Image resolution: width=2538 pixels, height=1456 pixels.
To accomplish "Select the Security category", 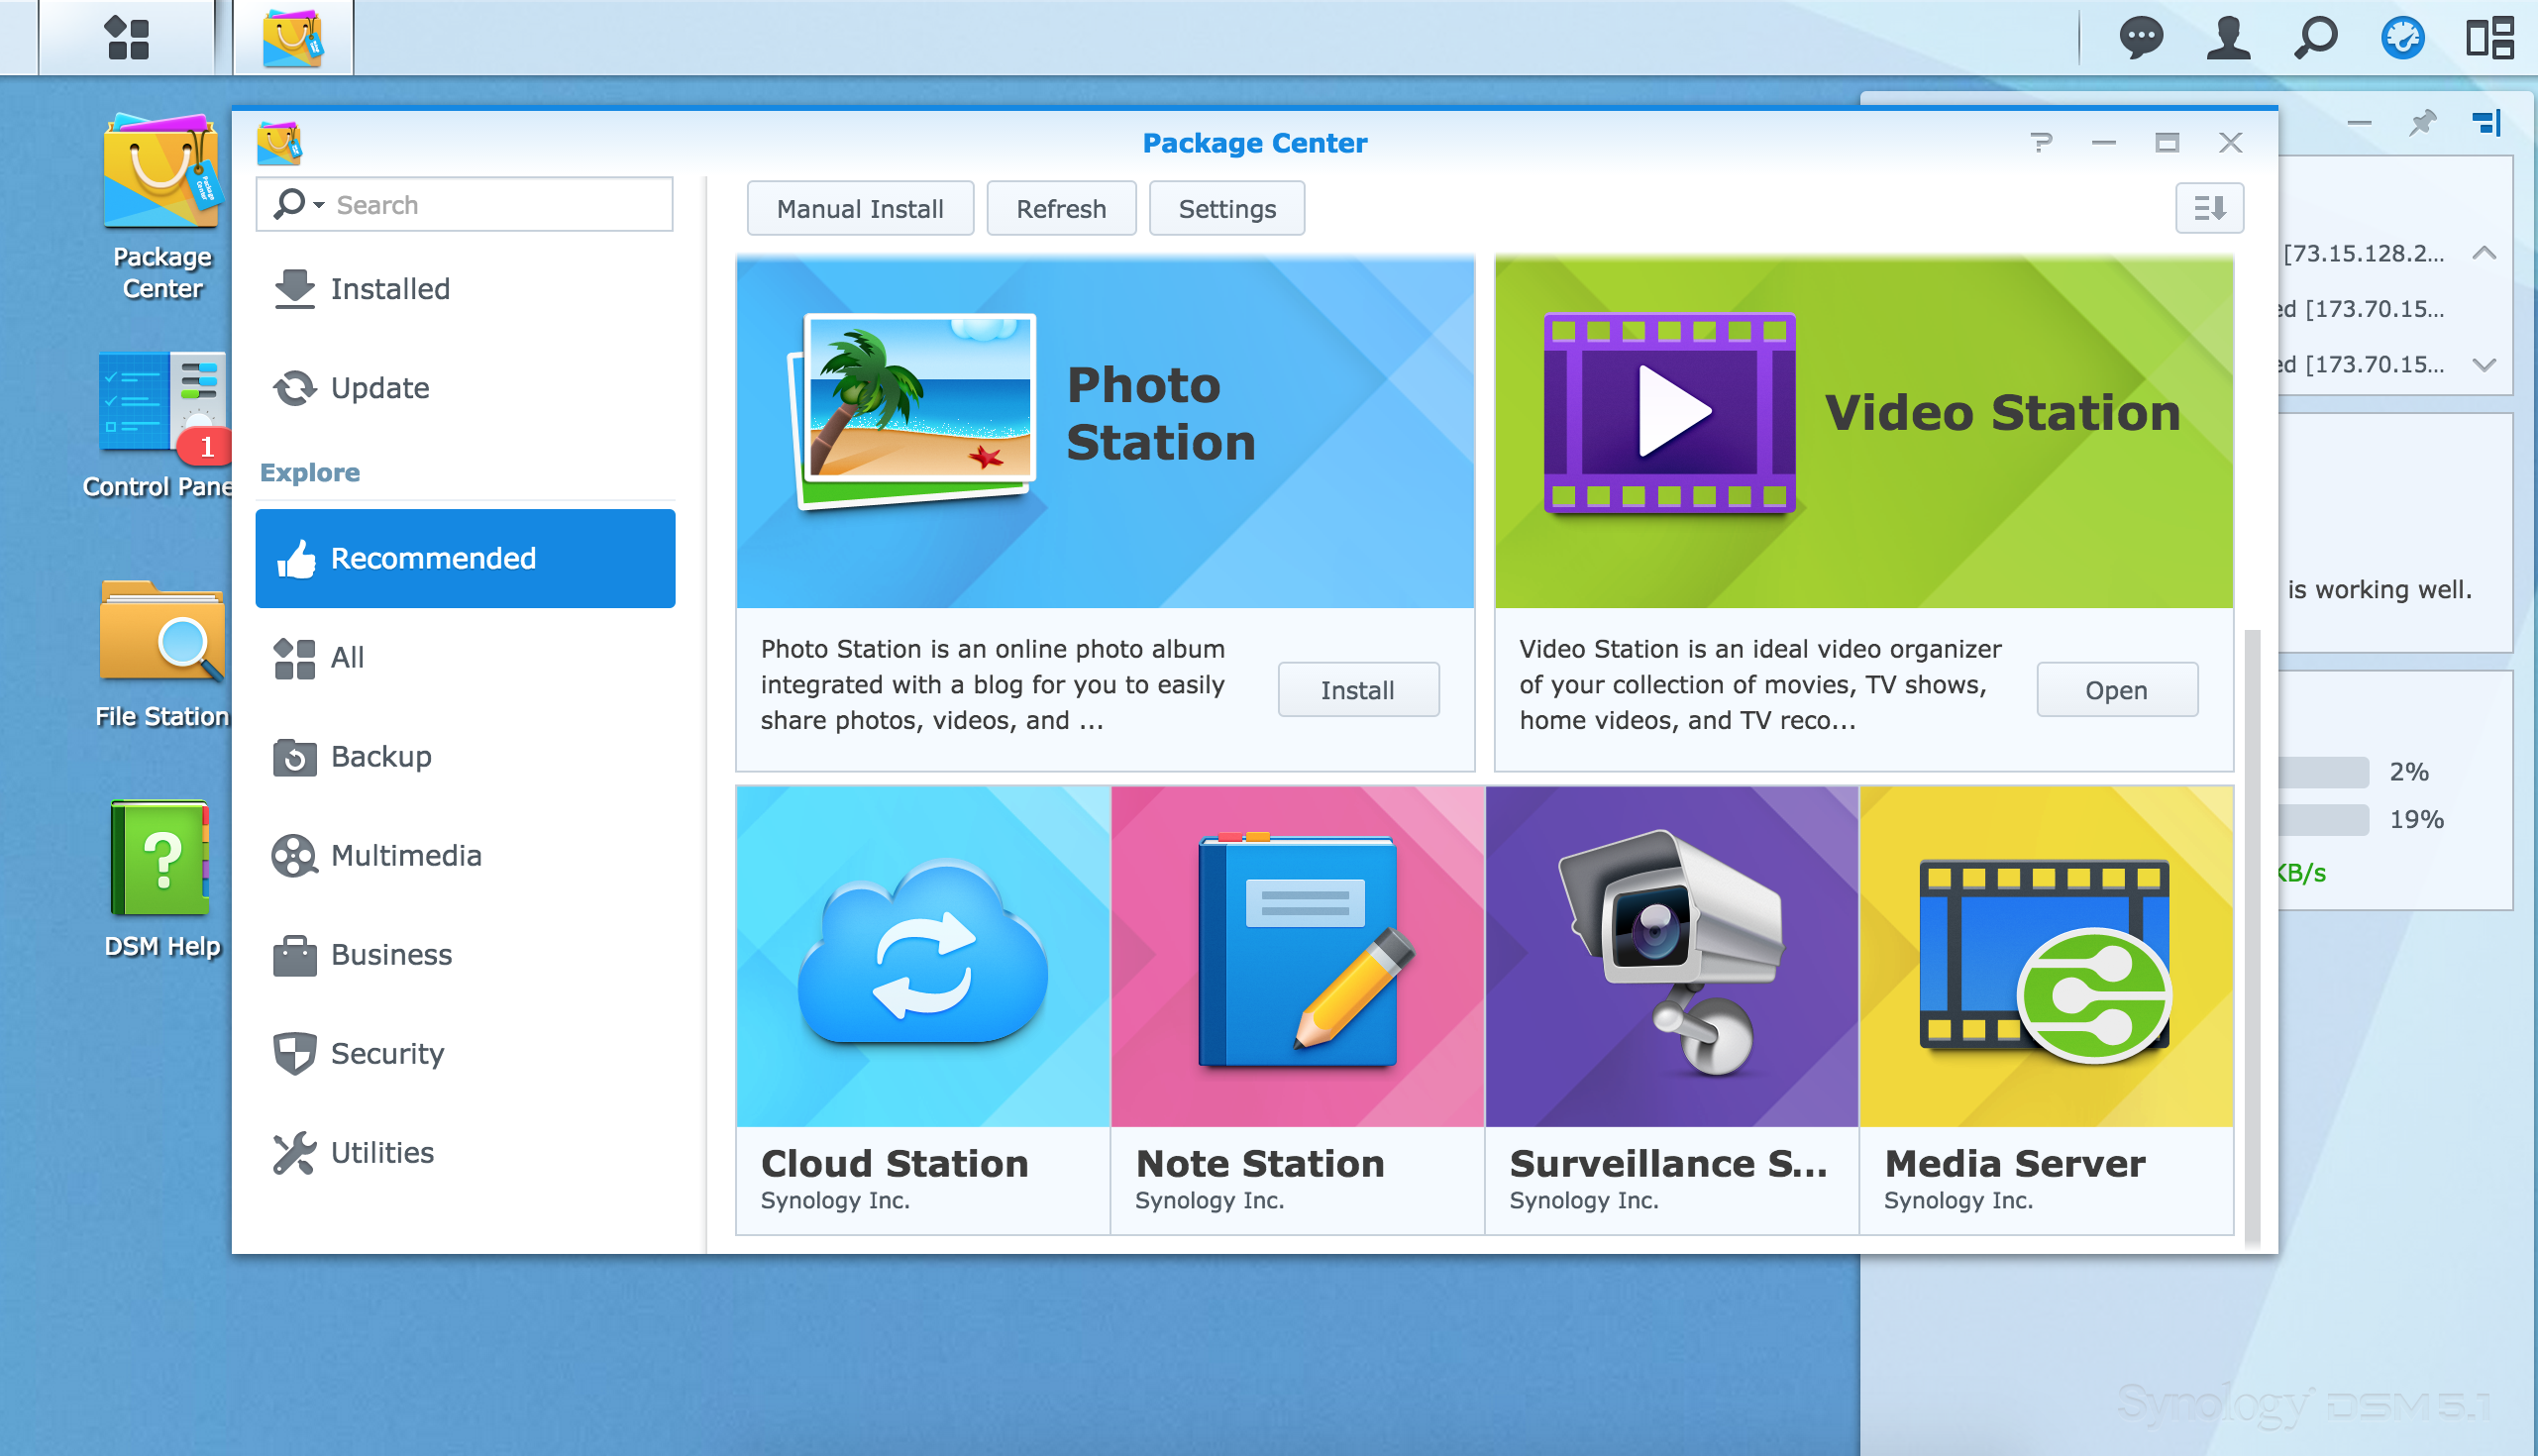I will coord(465,1053).
